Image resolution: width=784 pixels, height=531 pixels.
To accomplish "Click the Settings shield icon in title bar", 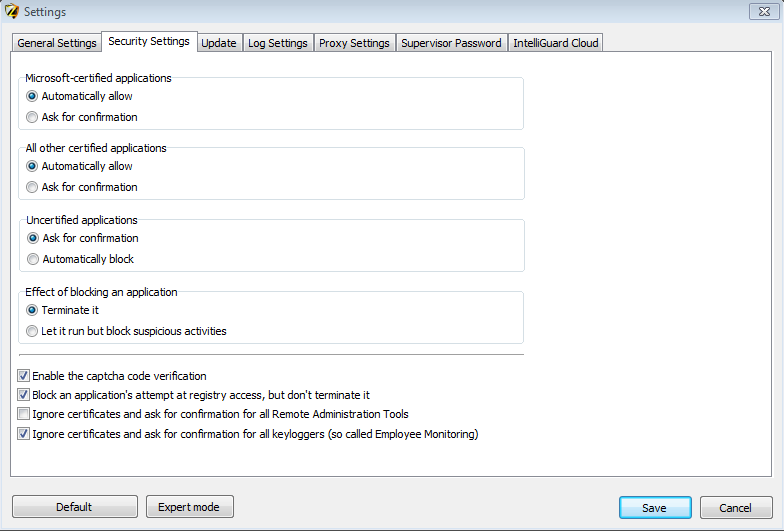I will click(12, 11).
